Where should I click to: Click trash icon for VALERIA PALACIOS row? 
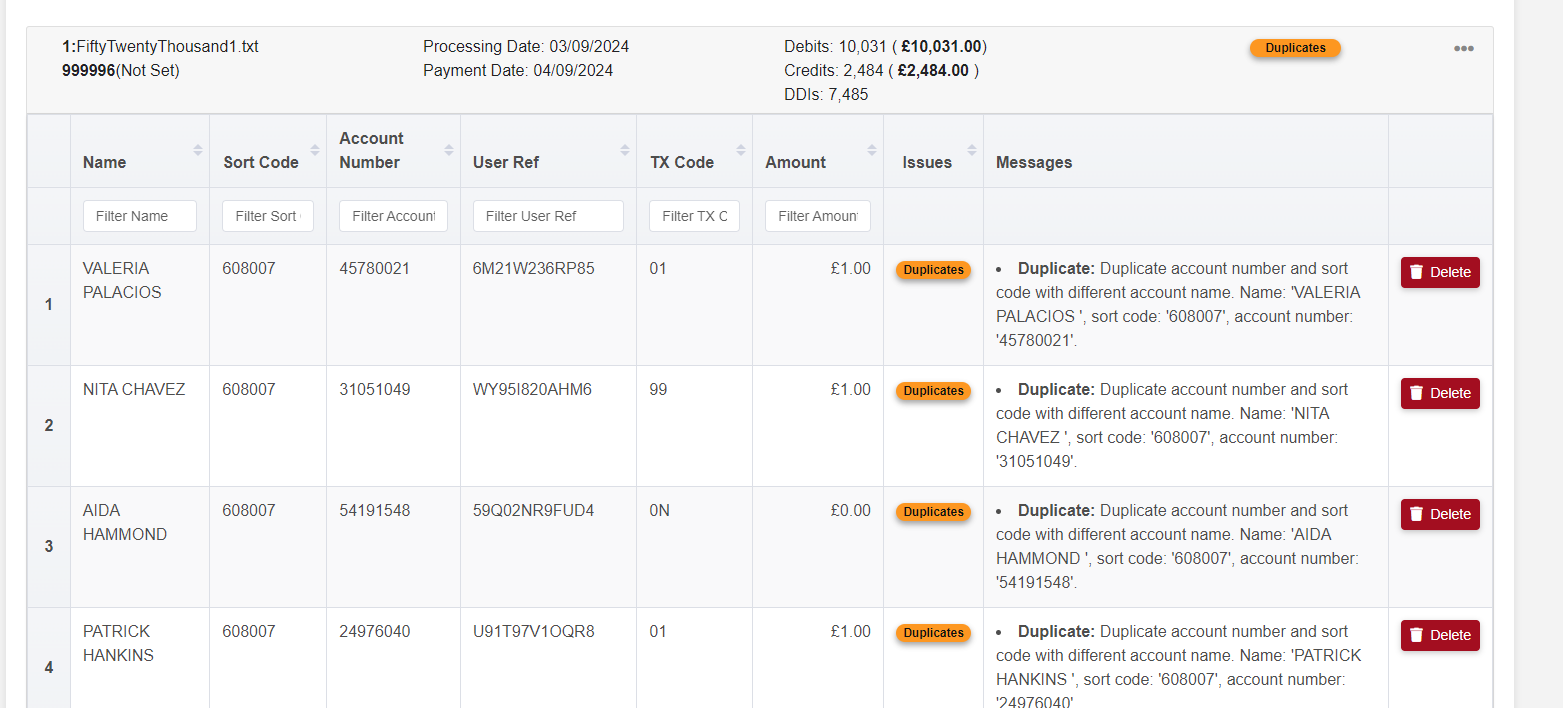coord(1416,272)
